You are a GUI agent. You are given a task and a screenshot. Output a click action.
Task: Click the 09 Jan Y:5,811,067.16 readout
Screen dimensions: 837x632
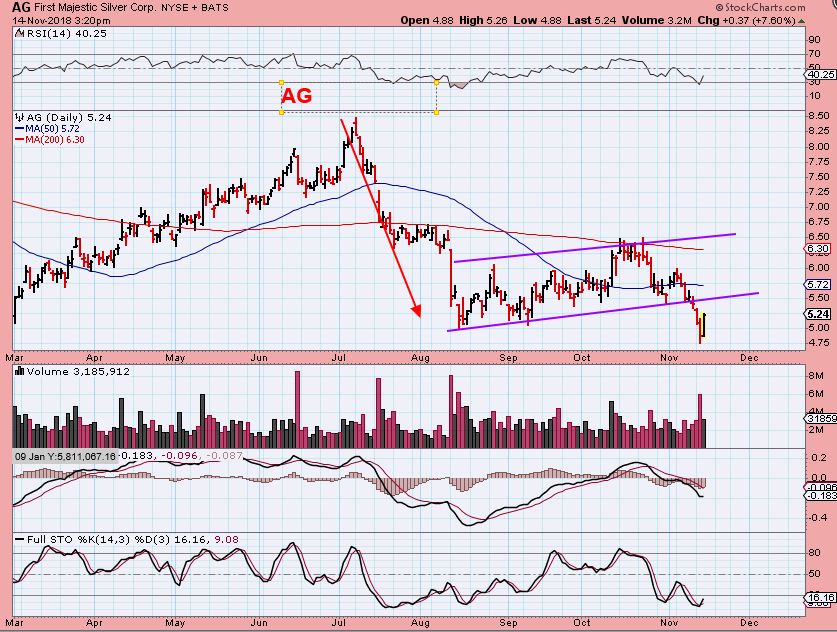coord(65,456)
